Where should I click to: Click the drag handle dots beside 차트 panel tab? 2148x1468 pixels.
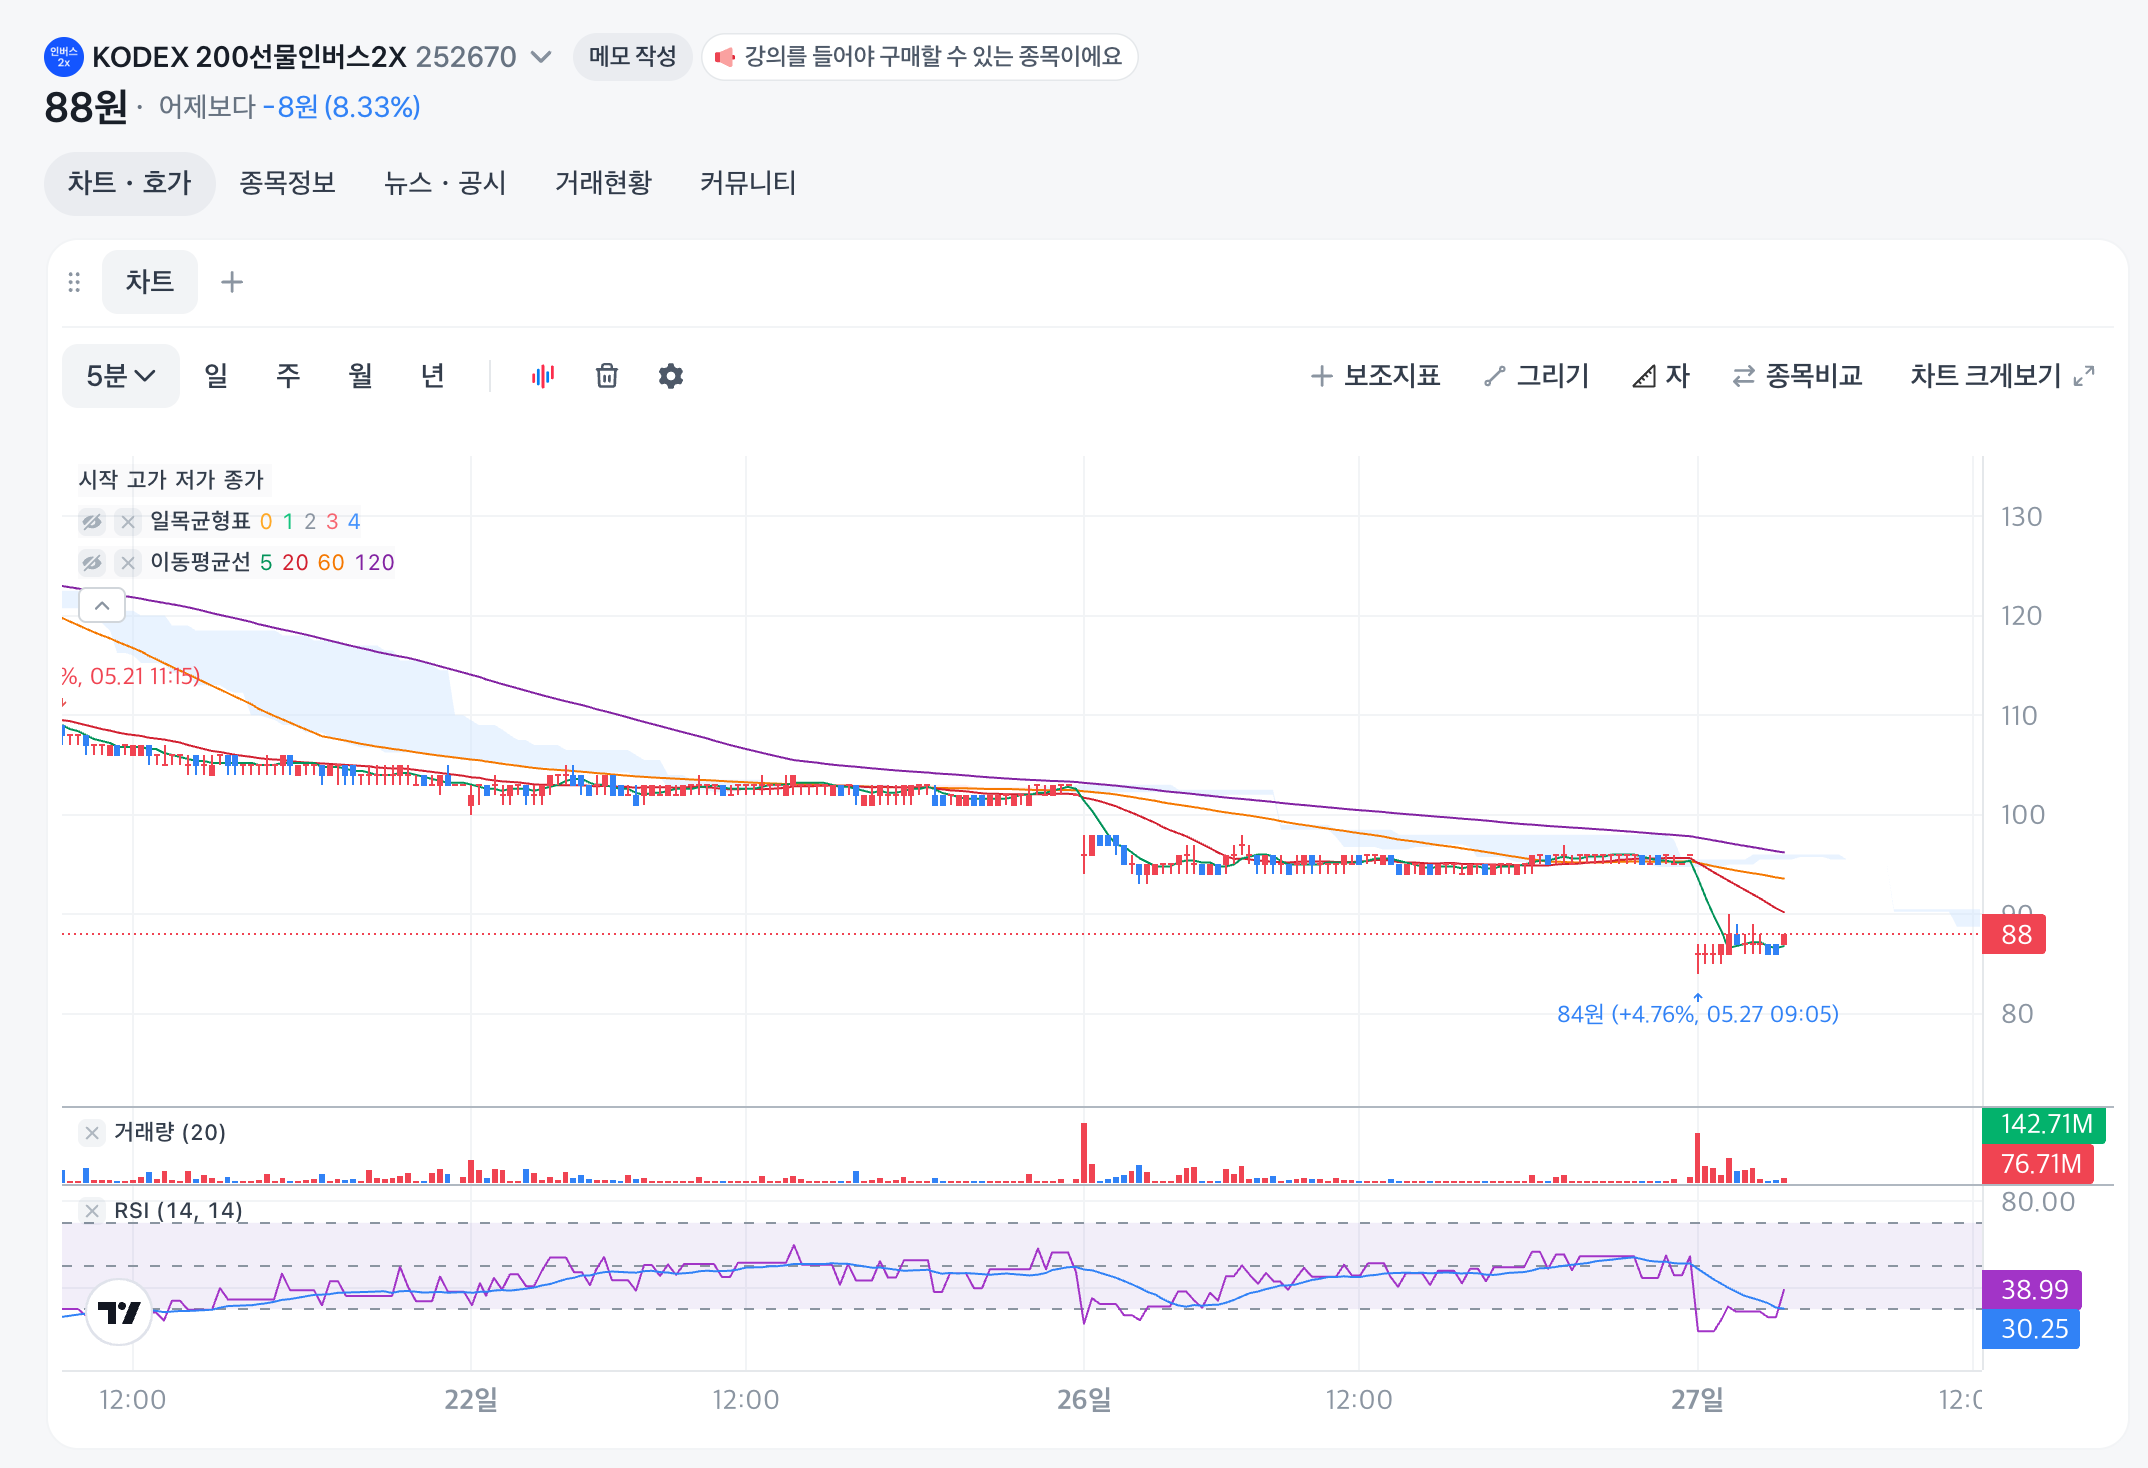[74, 282]
